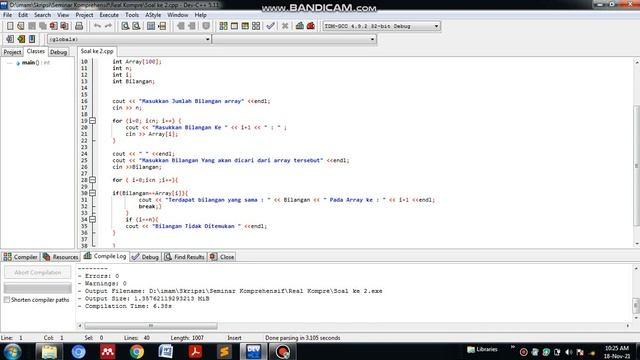640x360 pixels.
Task: Click the Goto Bookmarks icon
Action: (x=32, y=39)
